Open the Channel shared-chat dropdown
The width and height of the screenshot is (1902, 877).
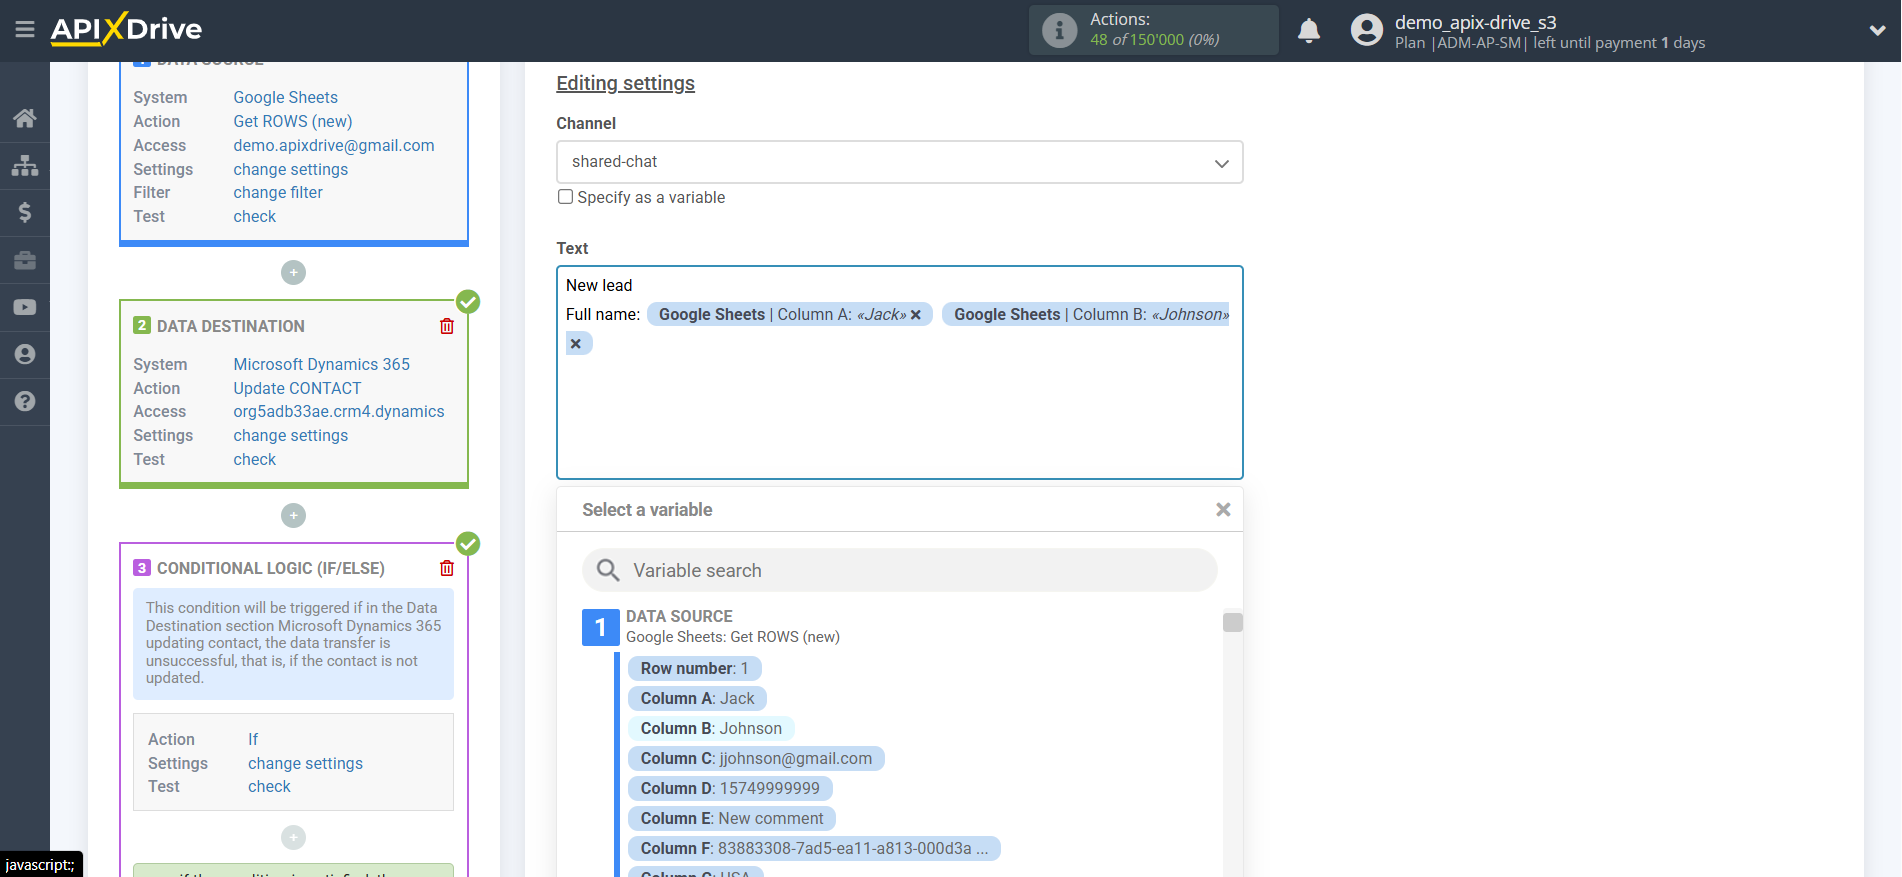tap(899, 162)
